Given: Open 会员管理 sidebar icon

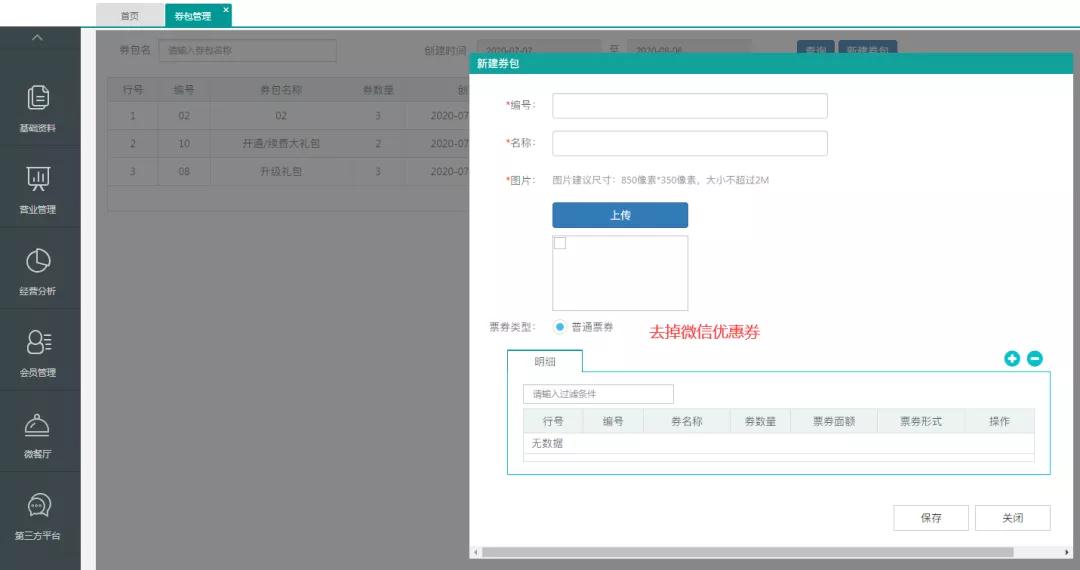Looking at the screenshot, I should click(x=38, y=342).
